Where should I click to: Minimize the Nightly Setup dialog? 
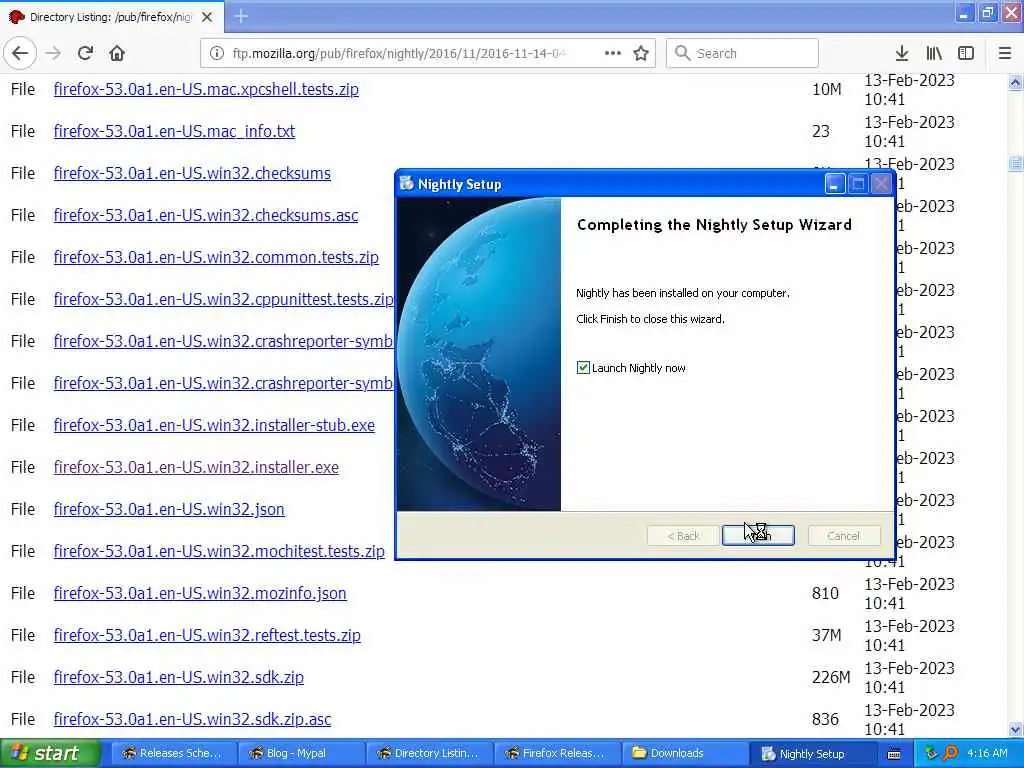tap(835, 184)
